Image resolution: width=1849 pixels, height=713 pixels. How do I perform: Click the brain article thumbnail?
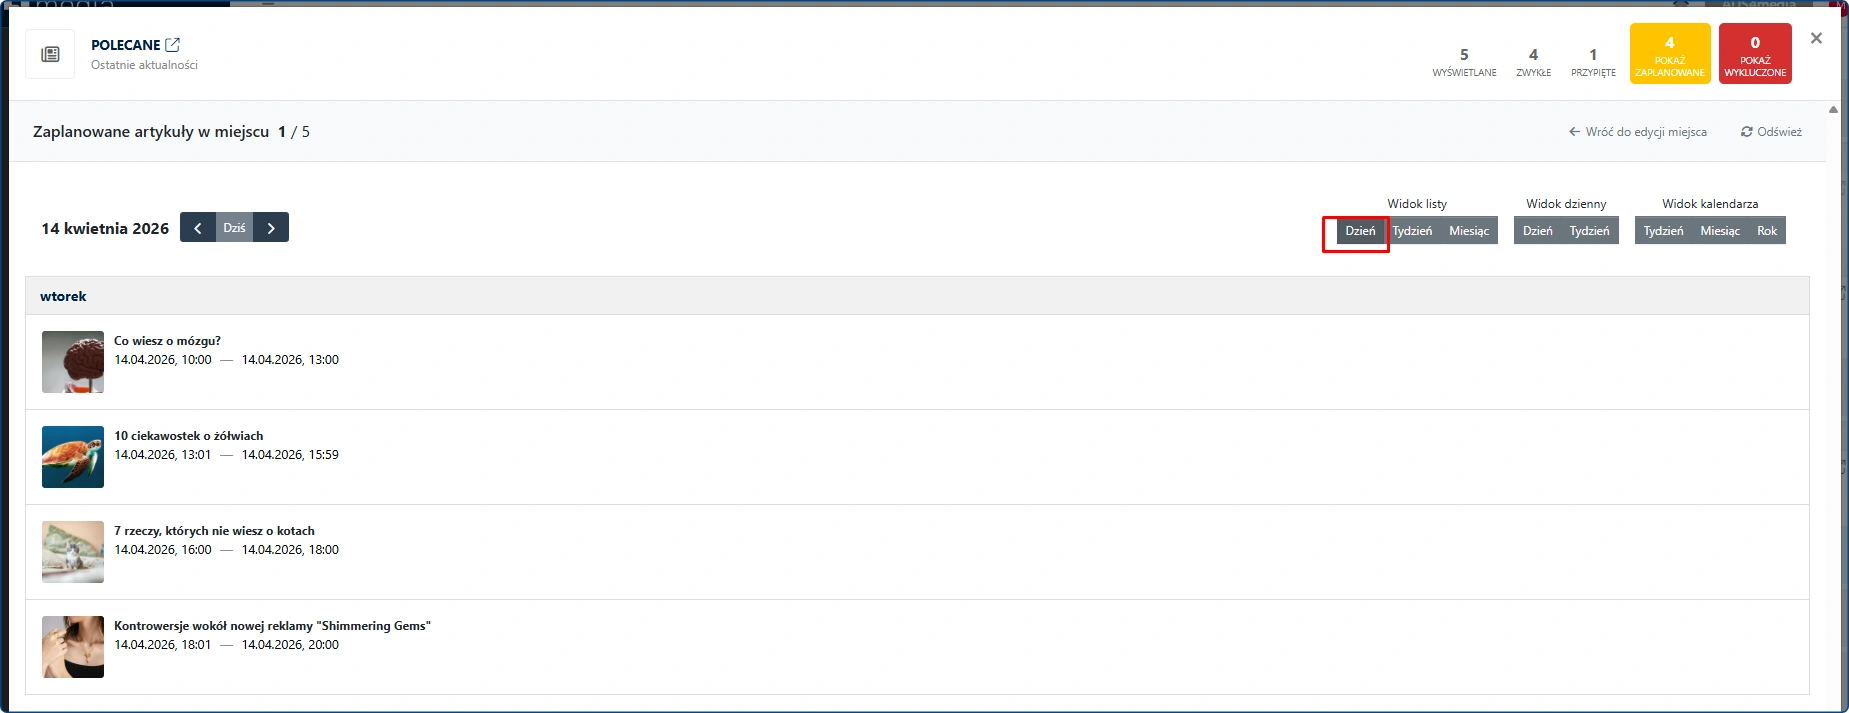point(73,362)
